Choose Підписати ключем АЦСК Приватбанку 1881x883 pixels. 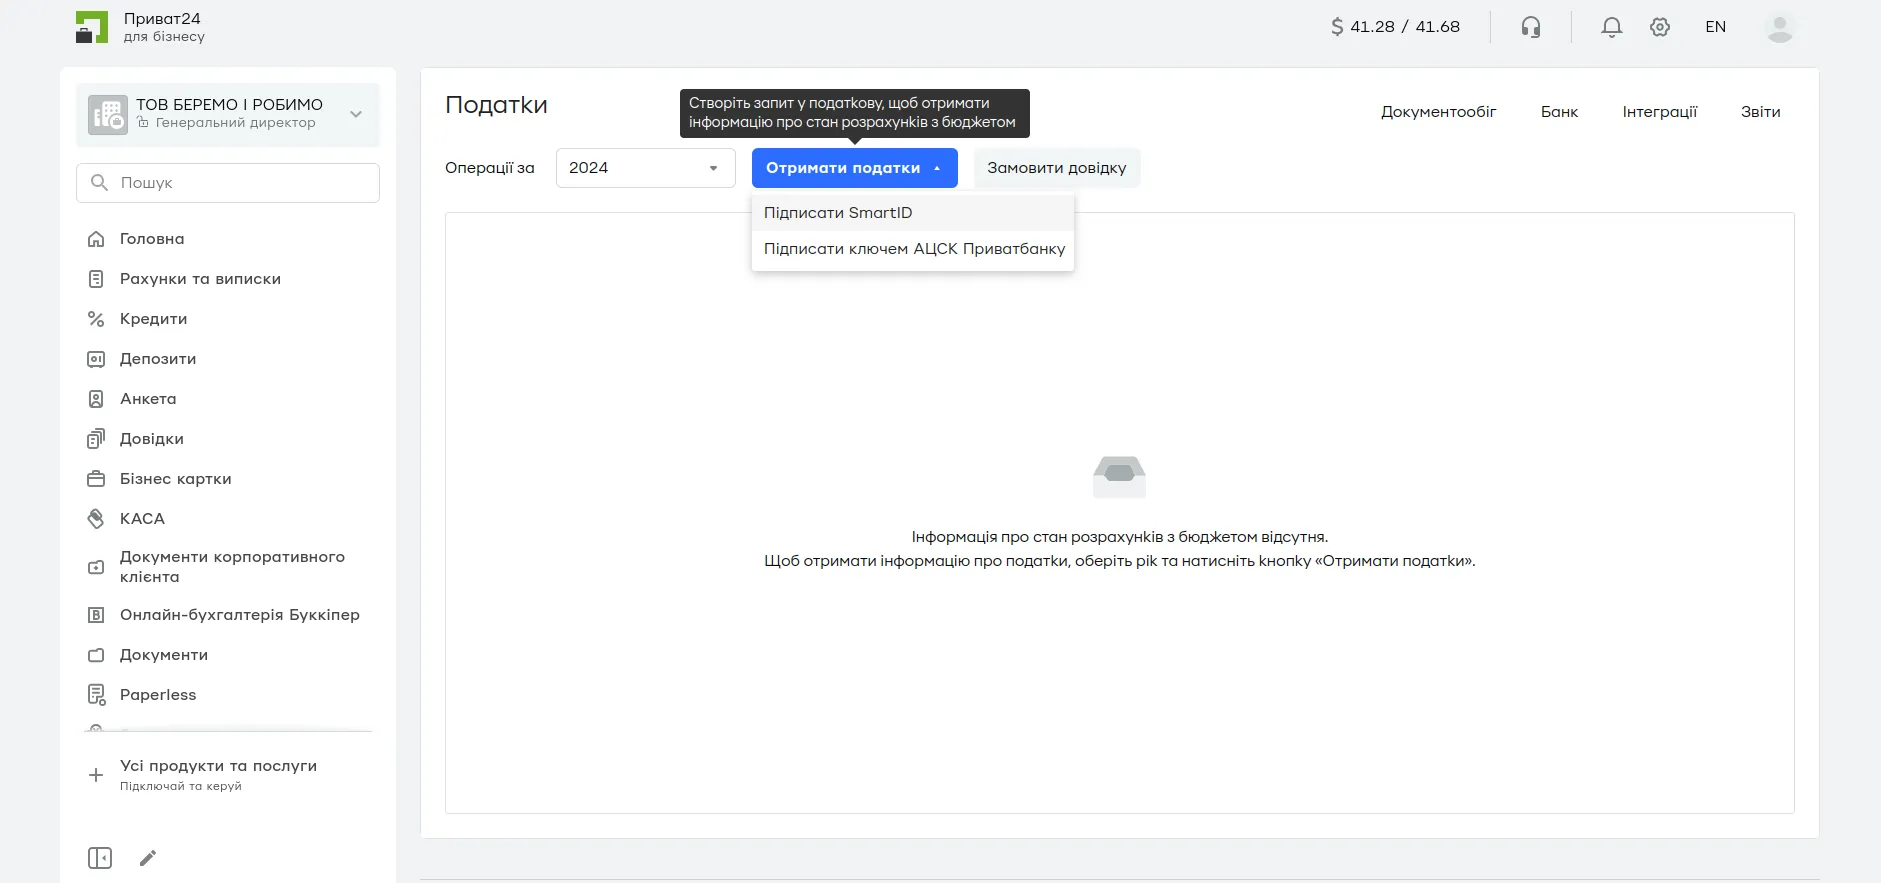914,249
